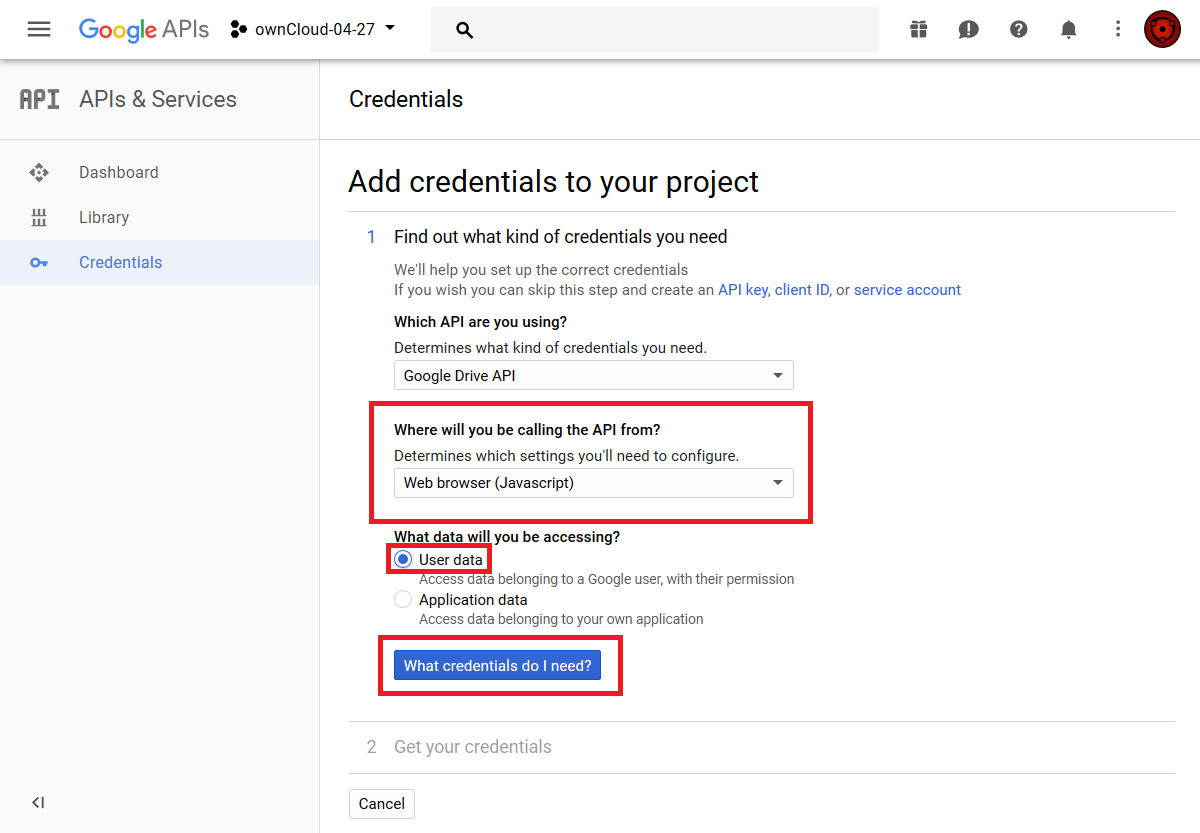The image size is (1200, 833).
Task: Click the feedback icon in the top bar
Action: (x=968, y=29)
